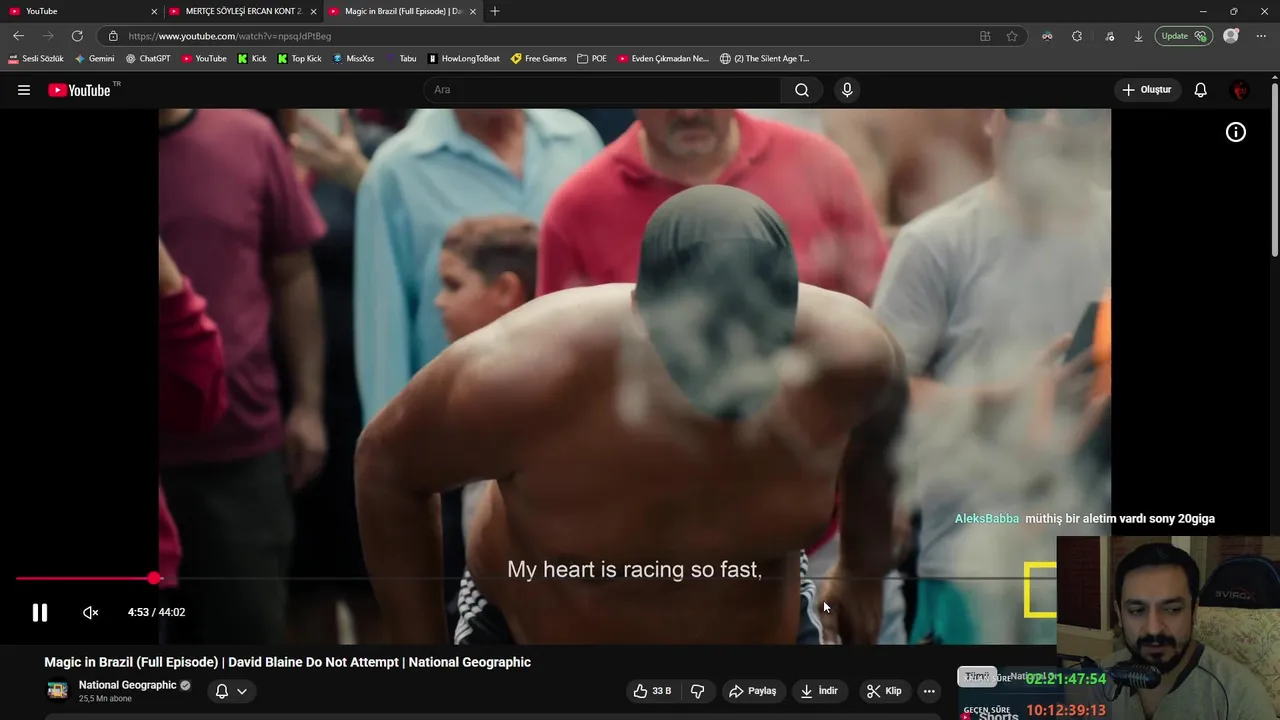Click the browser Update button
The image size is (1280, 720).
(1184, 36)
